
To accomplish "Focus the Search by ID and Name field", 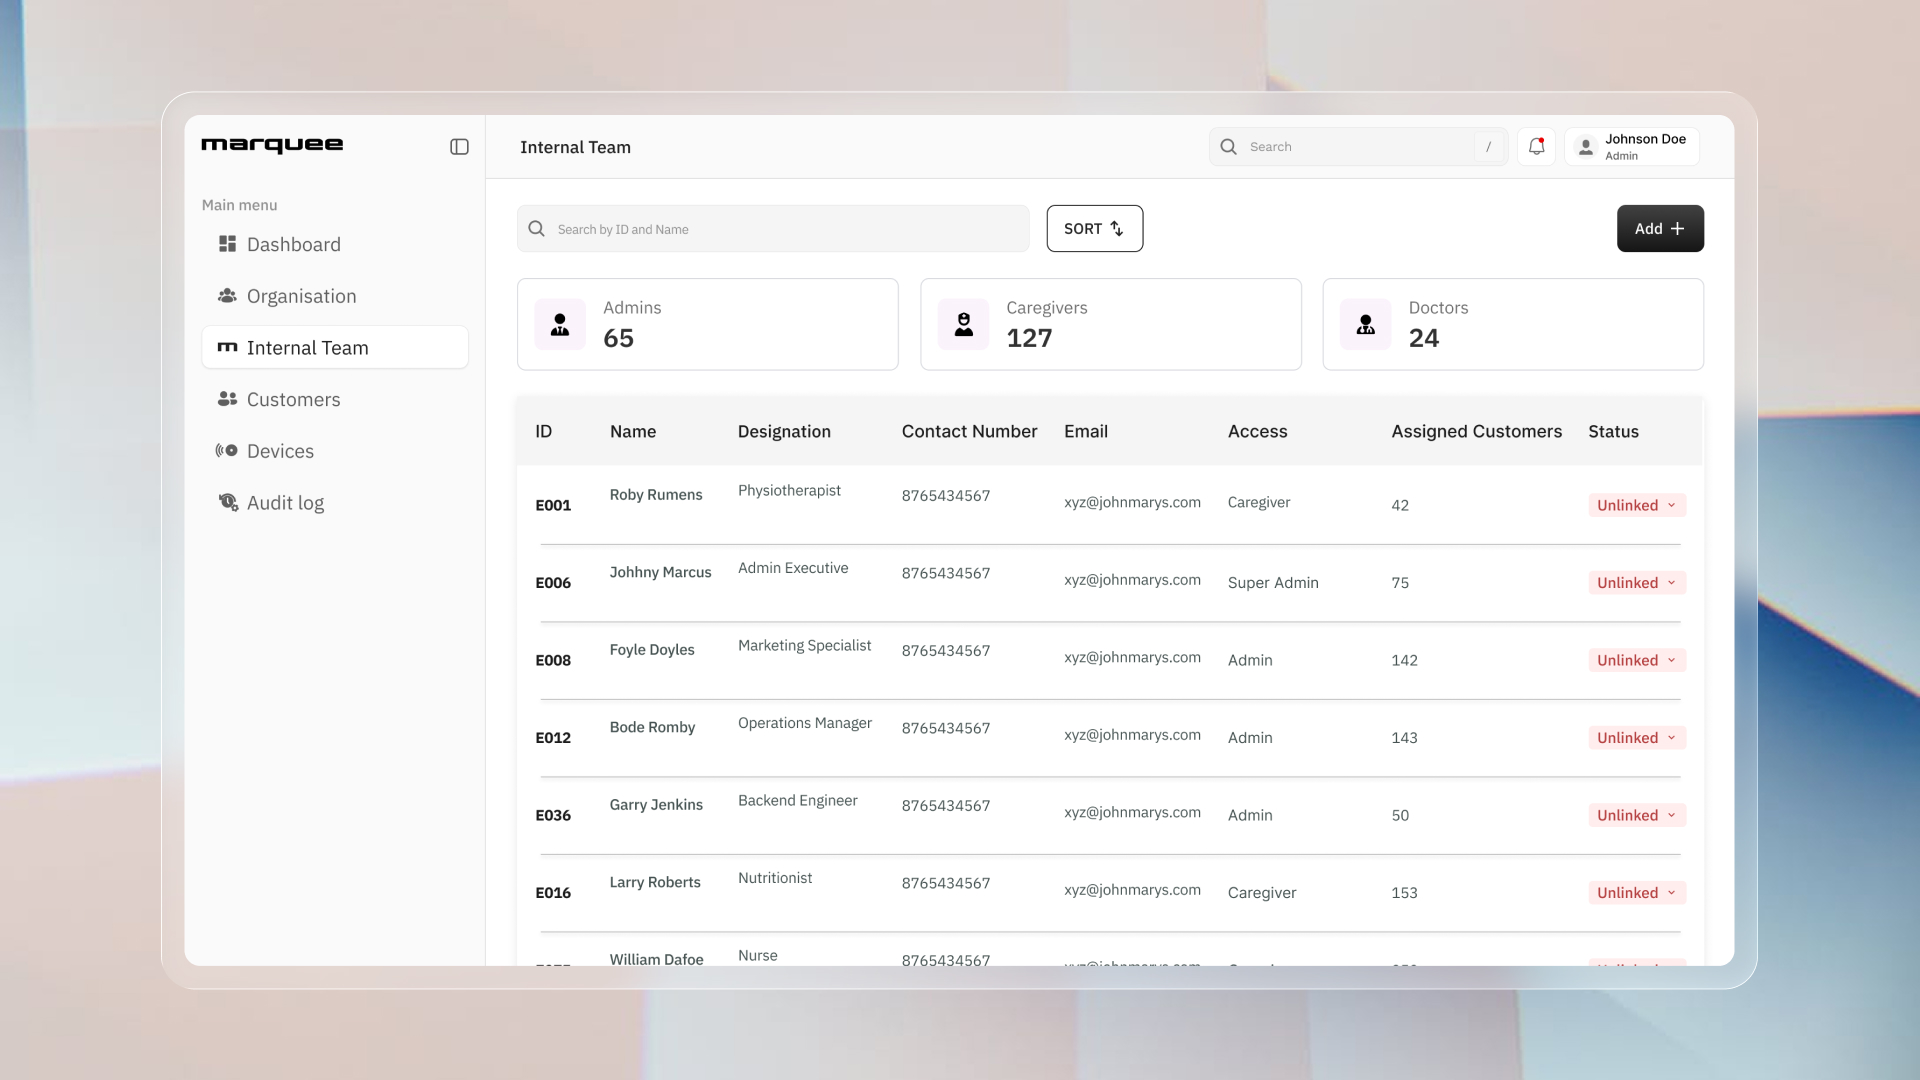I will pos(773,229).
